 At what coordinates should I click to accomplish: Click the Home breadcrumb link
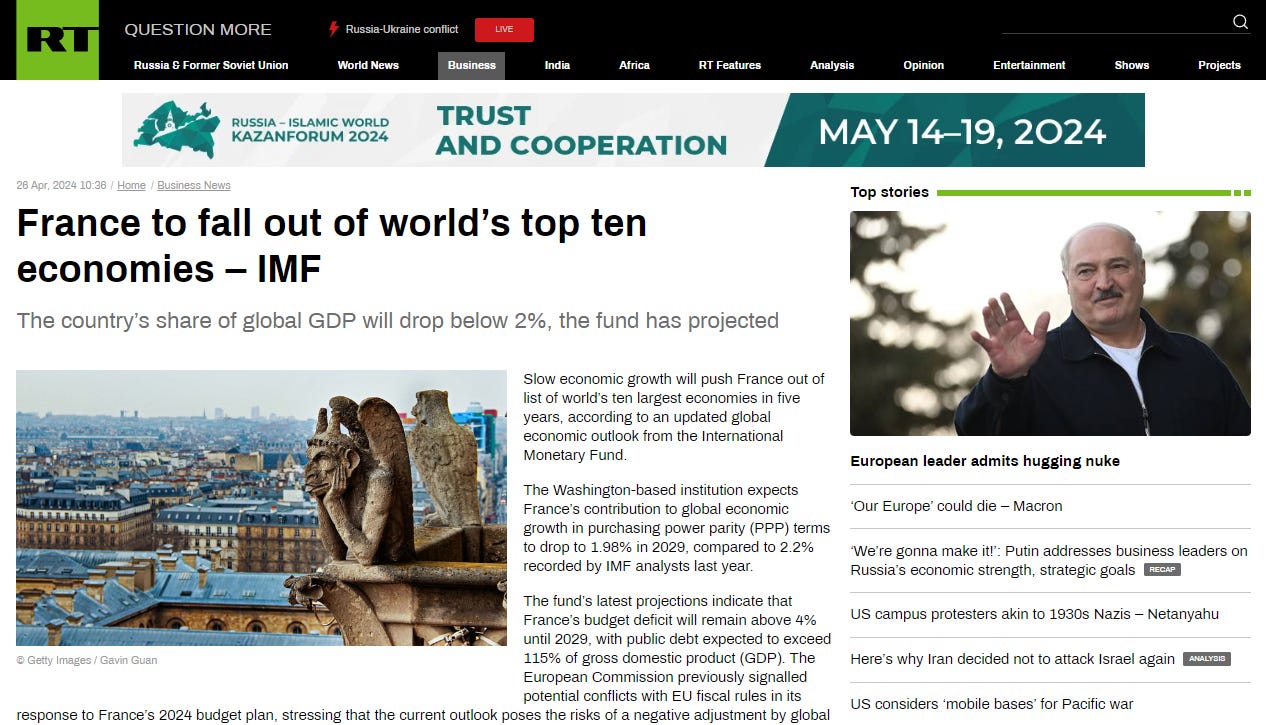point(131,185)
